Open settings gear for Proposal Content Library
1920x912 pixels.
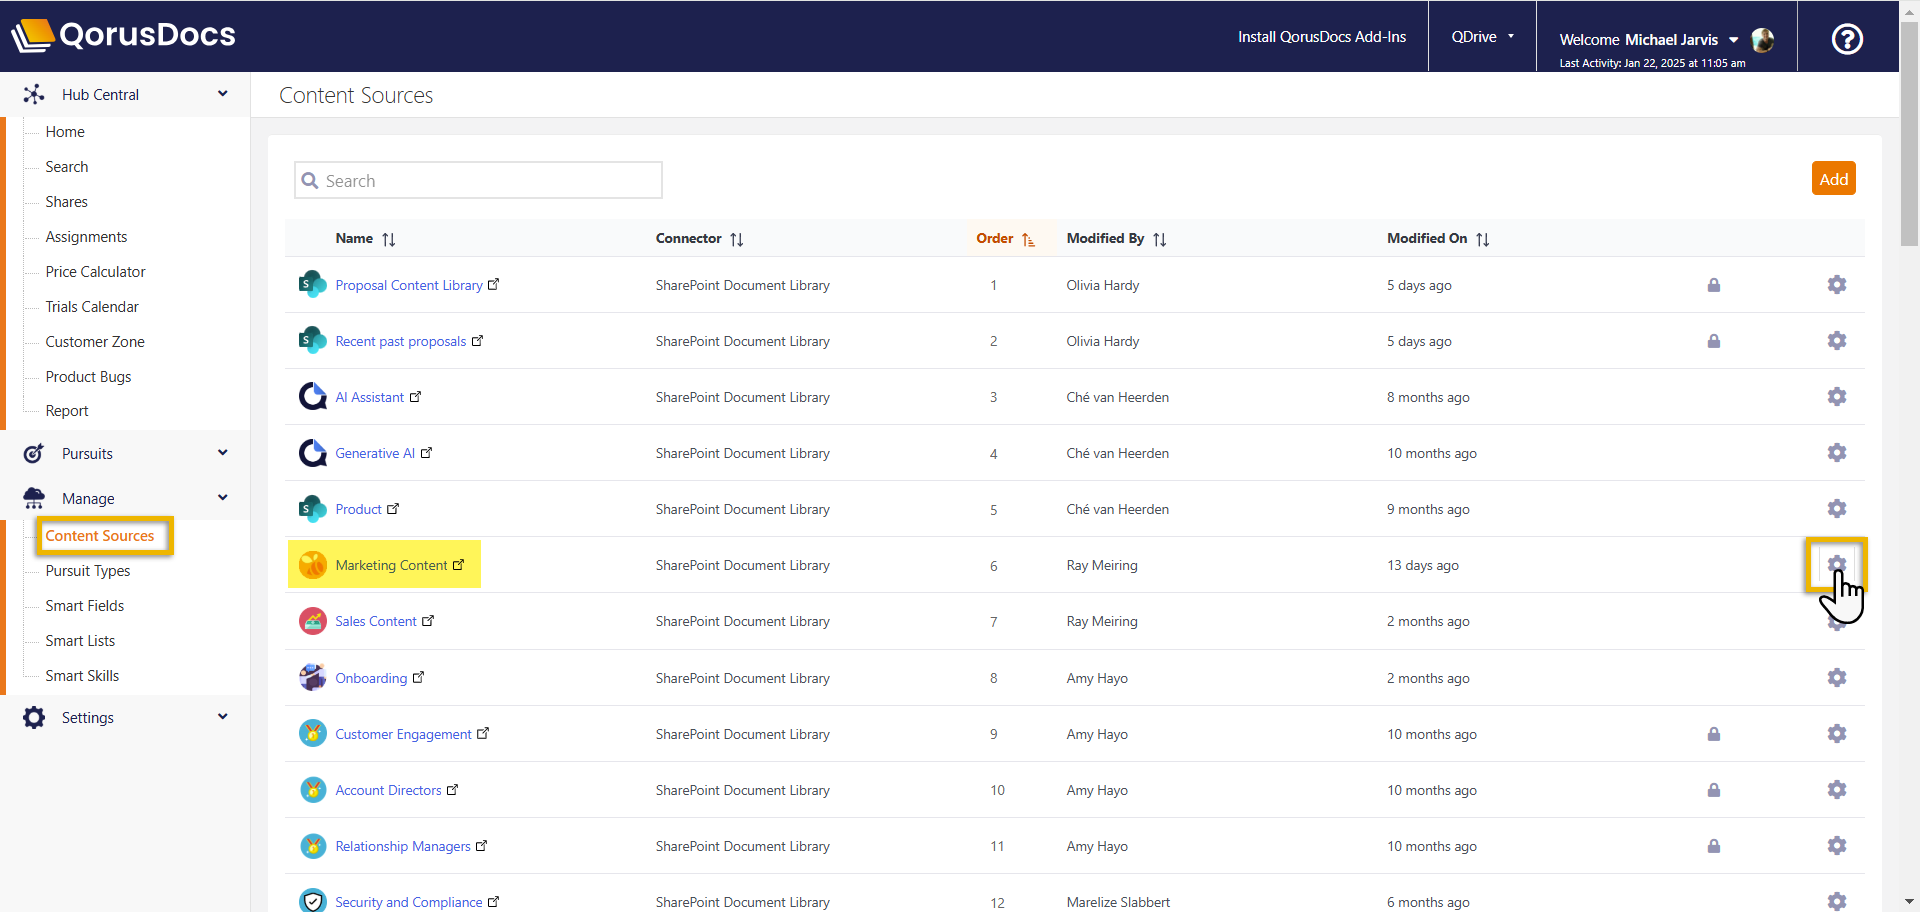click(x=1836, y=285)
